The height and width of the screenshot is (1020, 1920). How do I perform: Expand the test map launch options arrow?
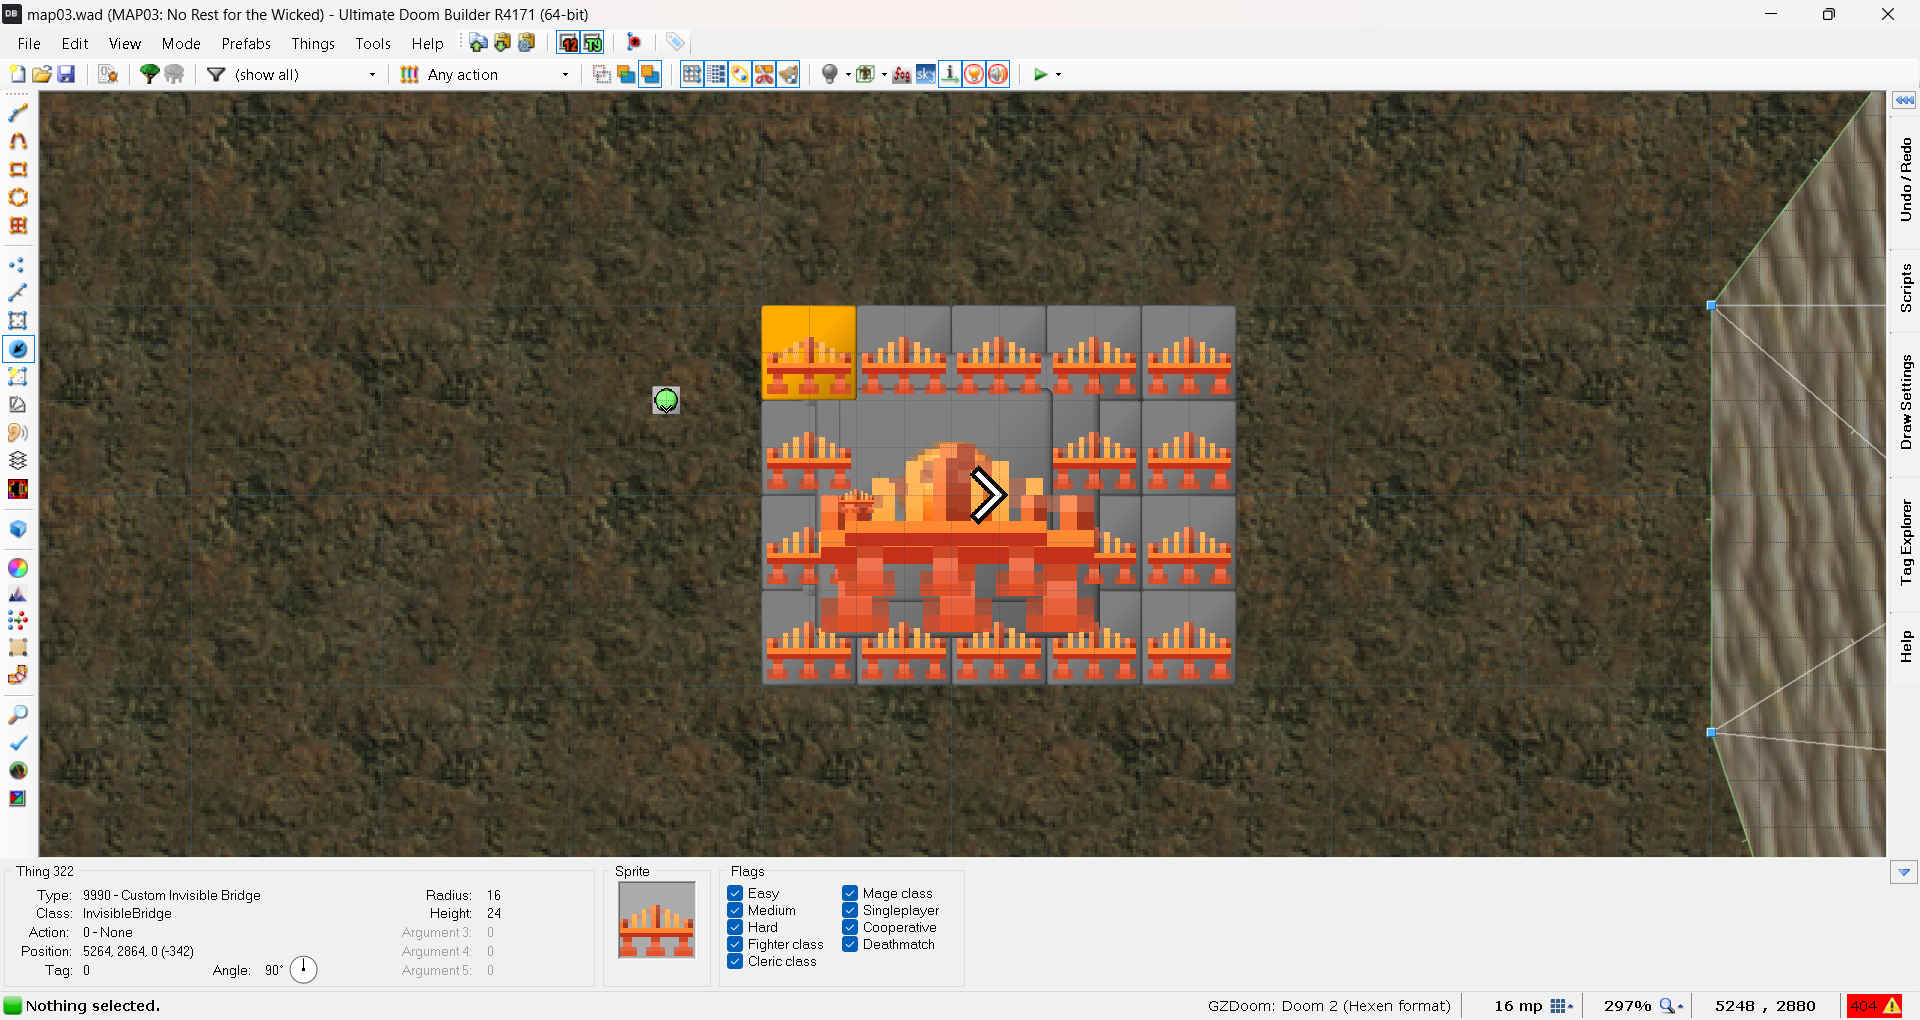(x=1058, y=74)
